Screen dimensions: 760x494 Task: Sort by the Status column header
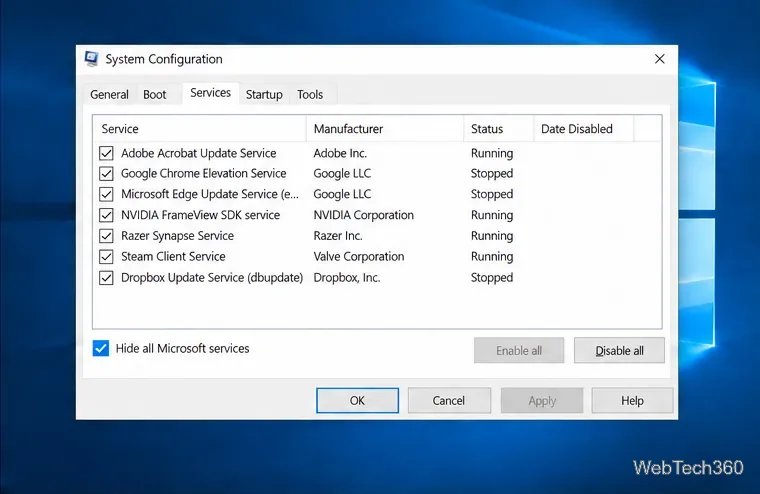[x=499, y=129]
